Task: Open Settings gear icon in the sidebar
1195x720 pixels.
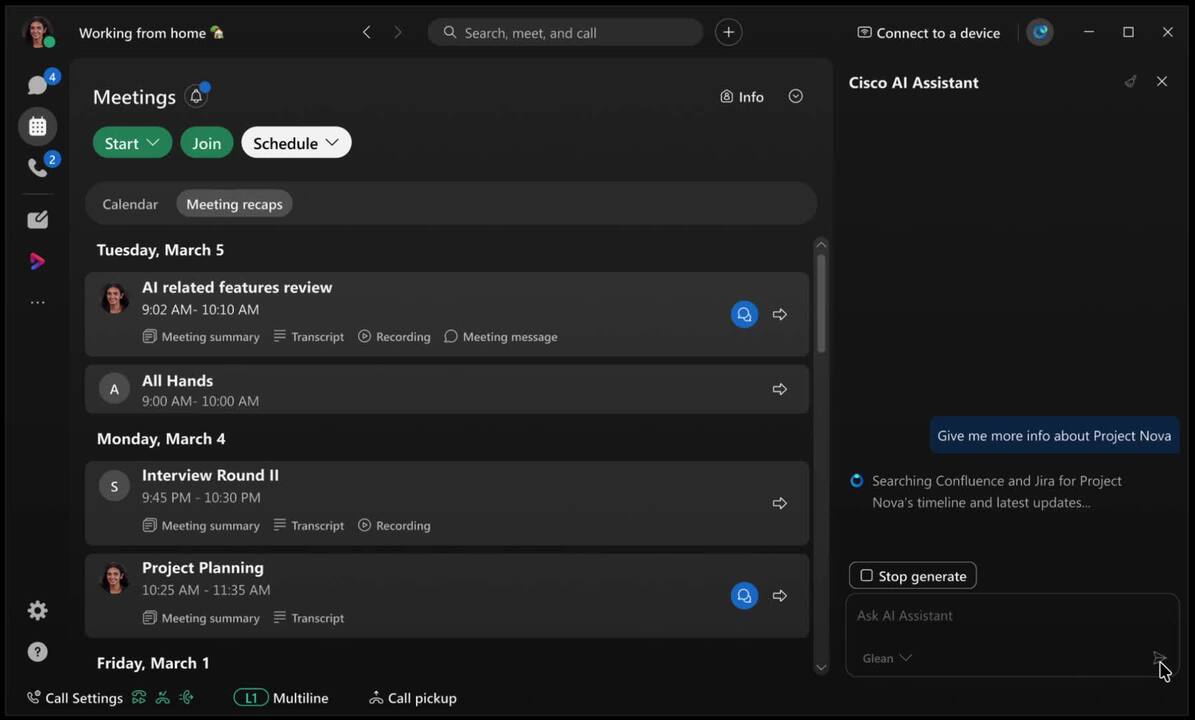Action: pos(38,610)
